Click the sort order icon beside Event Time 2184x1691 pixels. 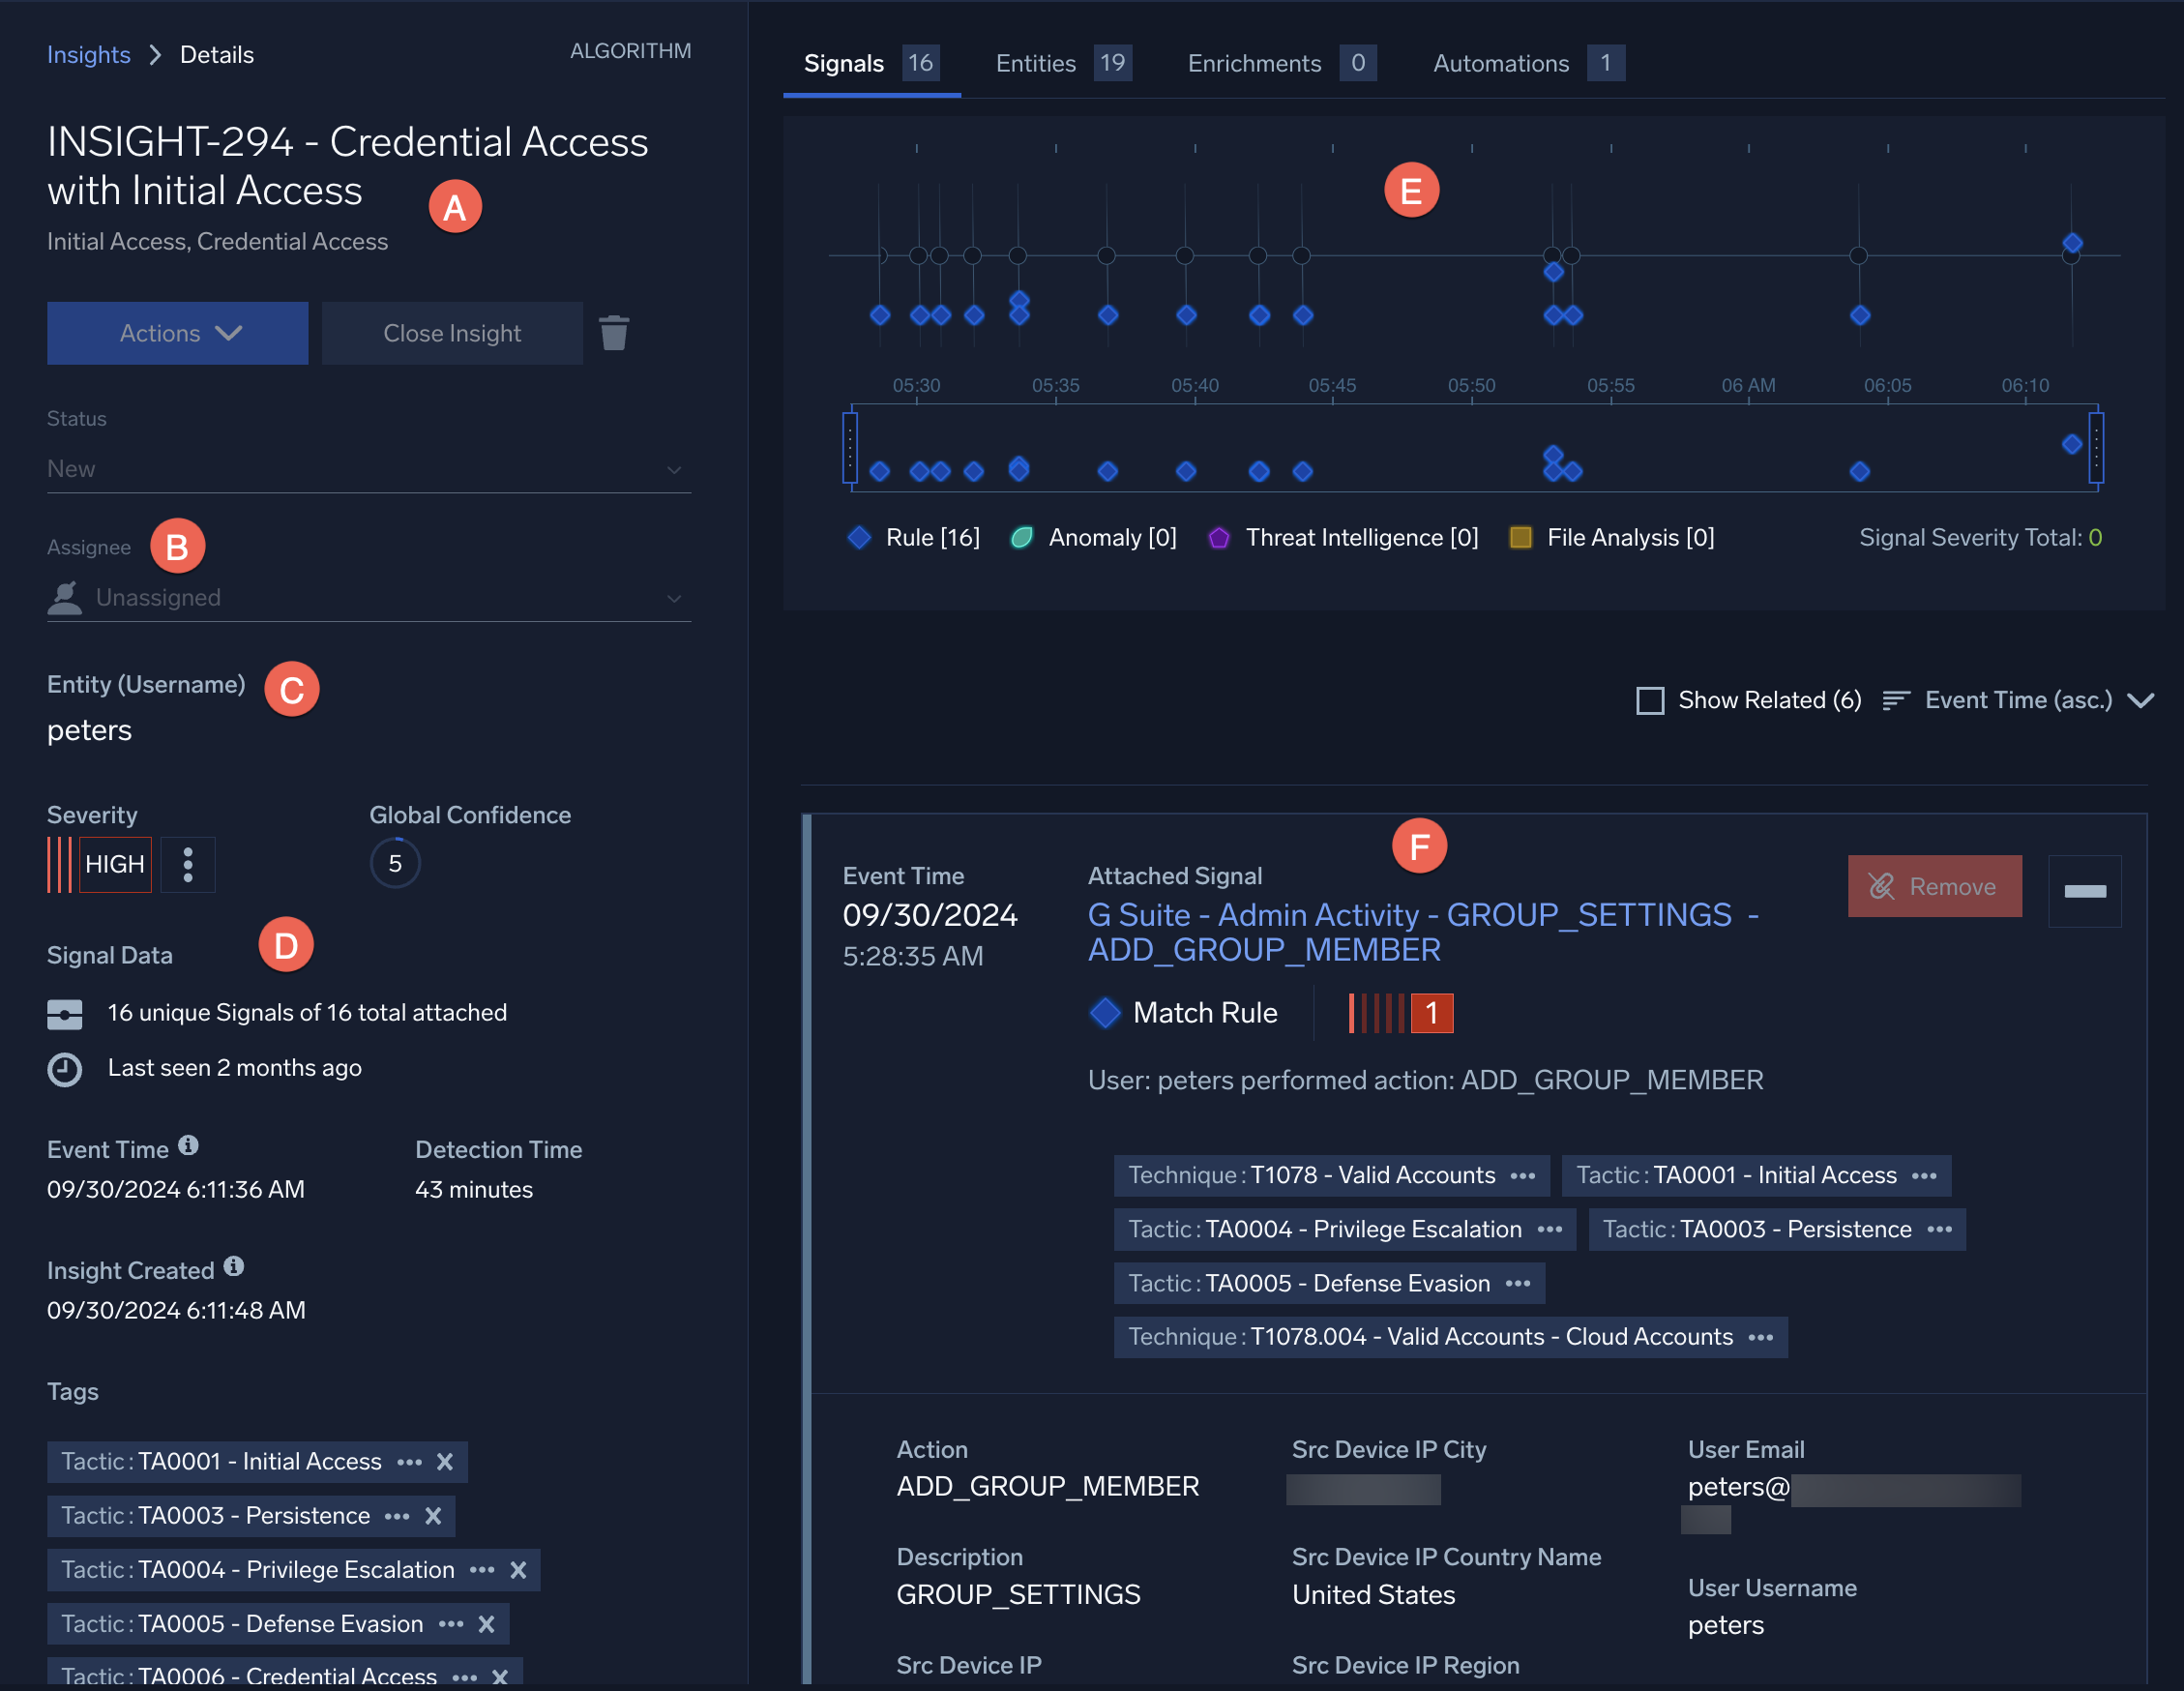click(x=1895, y=700)
